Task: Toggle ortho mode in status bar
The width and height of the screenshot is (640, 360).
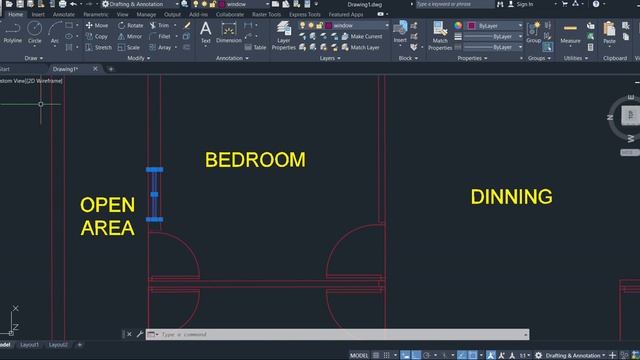Action: pos(416,355)
